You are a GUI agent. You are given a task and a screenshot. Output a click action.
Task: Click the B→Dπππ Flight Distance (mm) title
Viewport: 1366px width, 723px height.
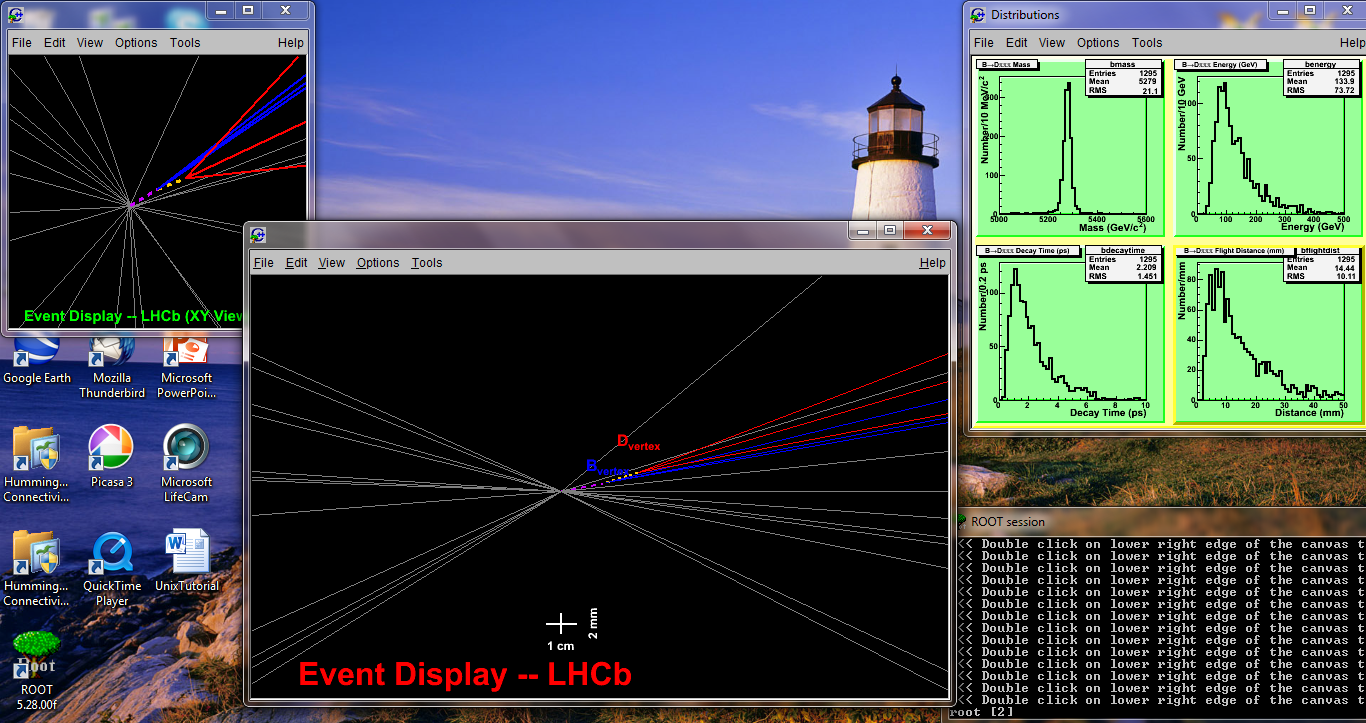click(1234, 250)
